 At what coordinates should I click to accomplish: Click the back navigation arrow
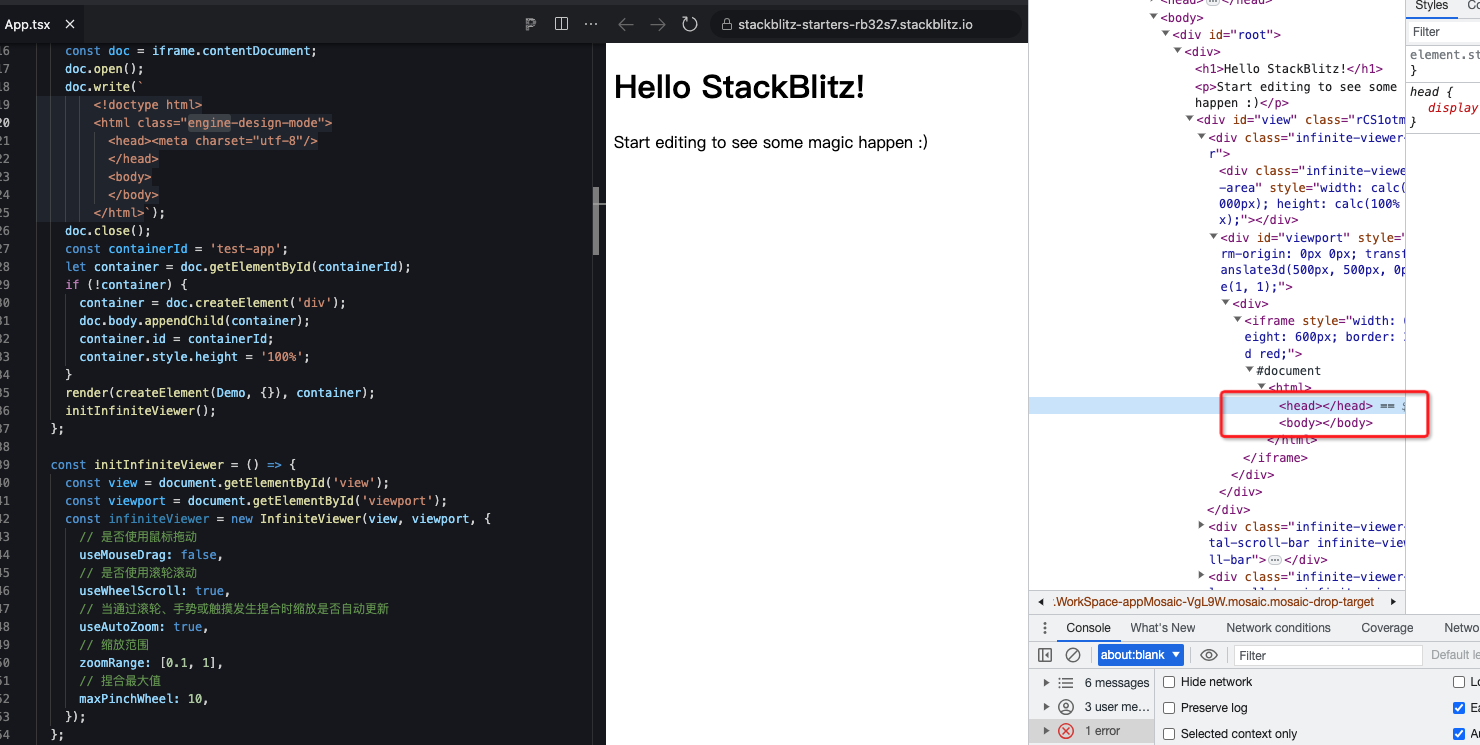pos(628,24)
